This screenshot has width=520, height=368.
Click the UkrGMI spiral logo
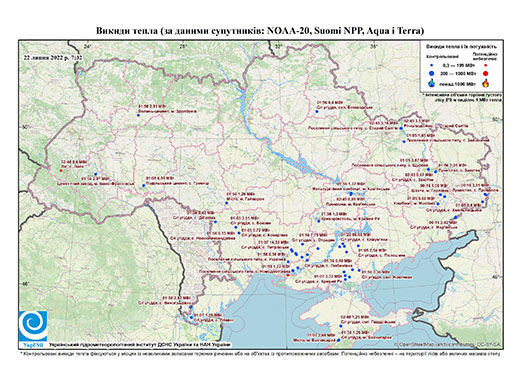(x=33, y=325)
